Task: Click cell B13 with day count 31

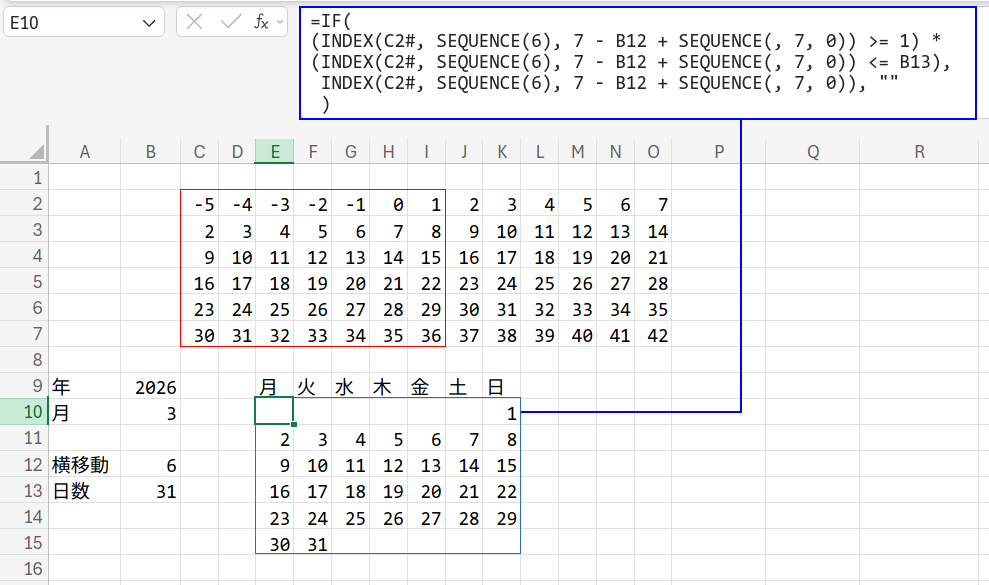Action: click(x=150, y=491)
